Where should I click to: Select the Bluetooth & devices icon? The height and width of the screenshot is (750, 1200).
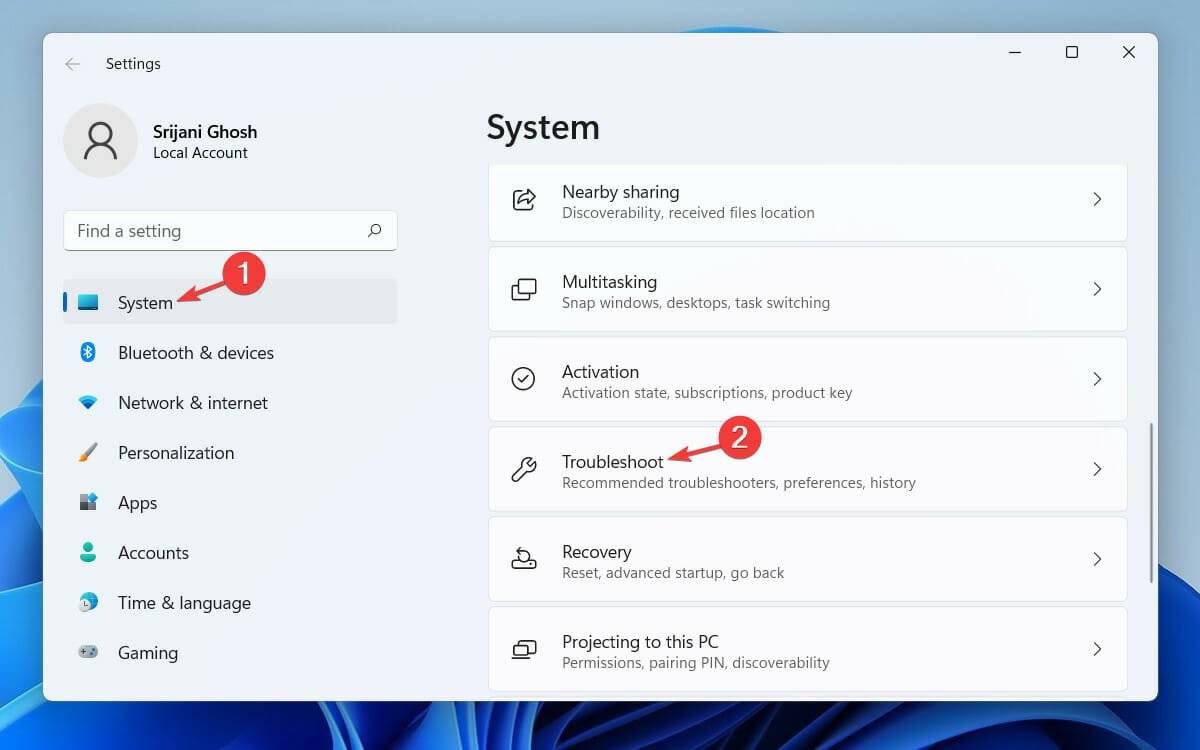coord(88,352)
